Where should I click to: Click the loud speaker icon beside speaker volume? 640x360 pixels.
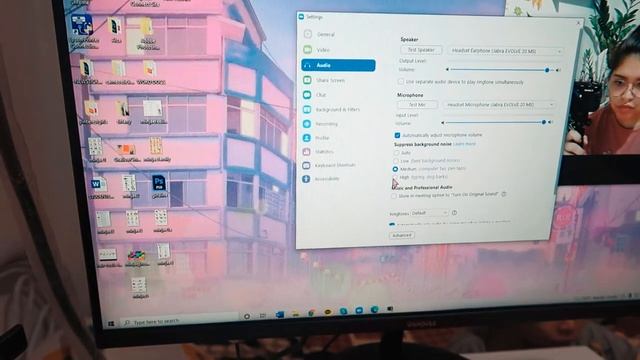pos(559,70)
